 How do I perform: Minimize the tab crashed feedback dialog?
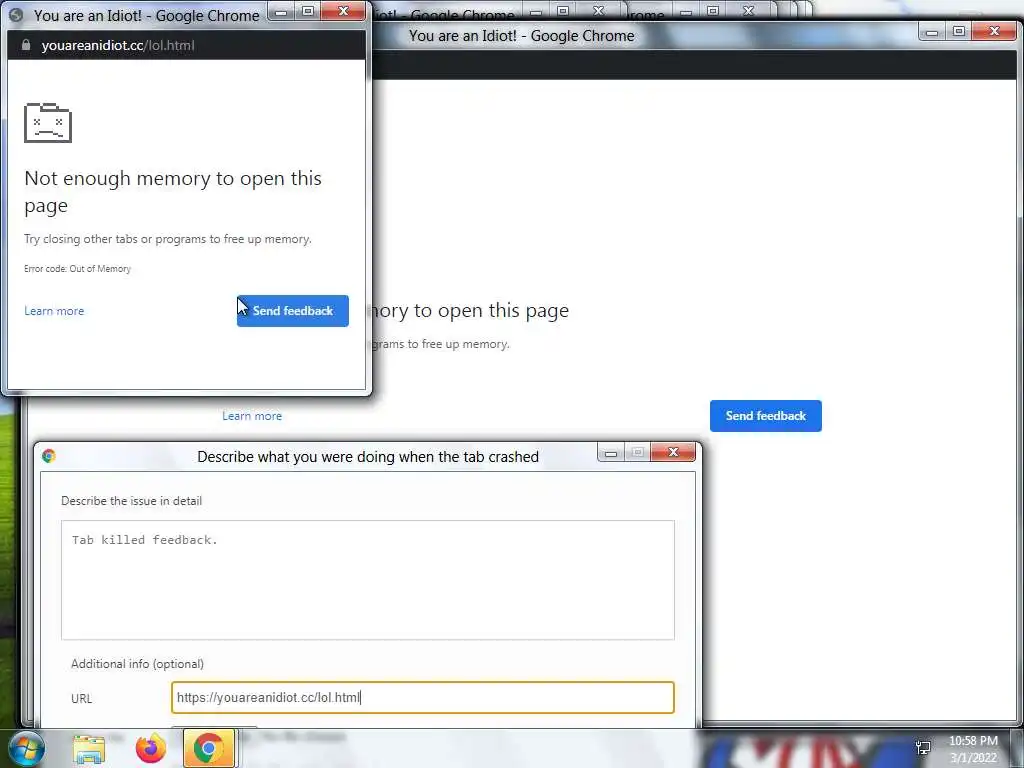pyautogui.click(x=611, y=452)
